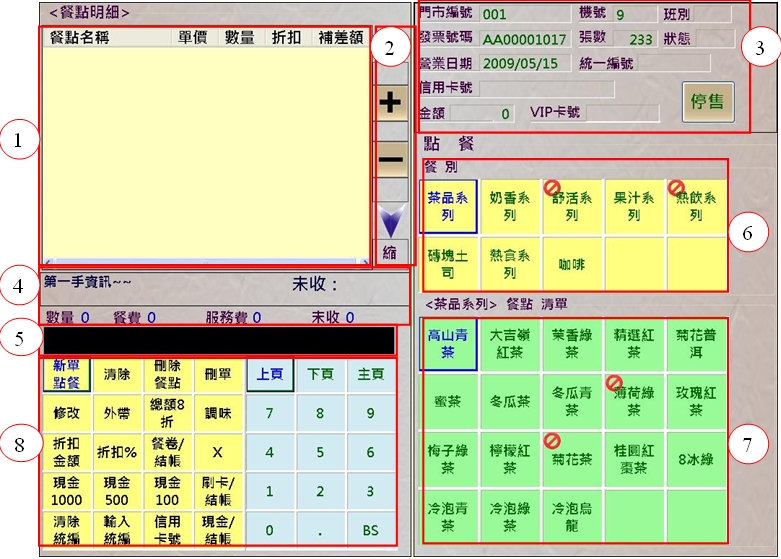The width and height of the screenshot is (781, 559).
Task: Click the down arrow below minus button
Action: 391,218
